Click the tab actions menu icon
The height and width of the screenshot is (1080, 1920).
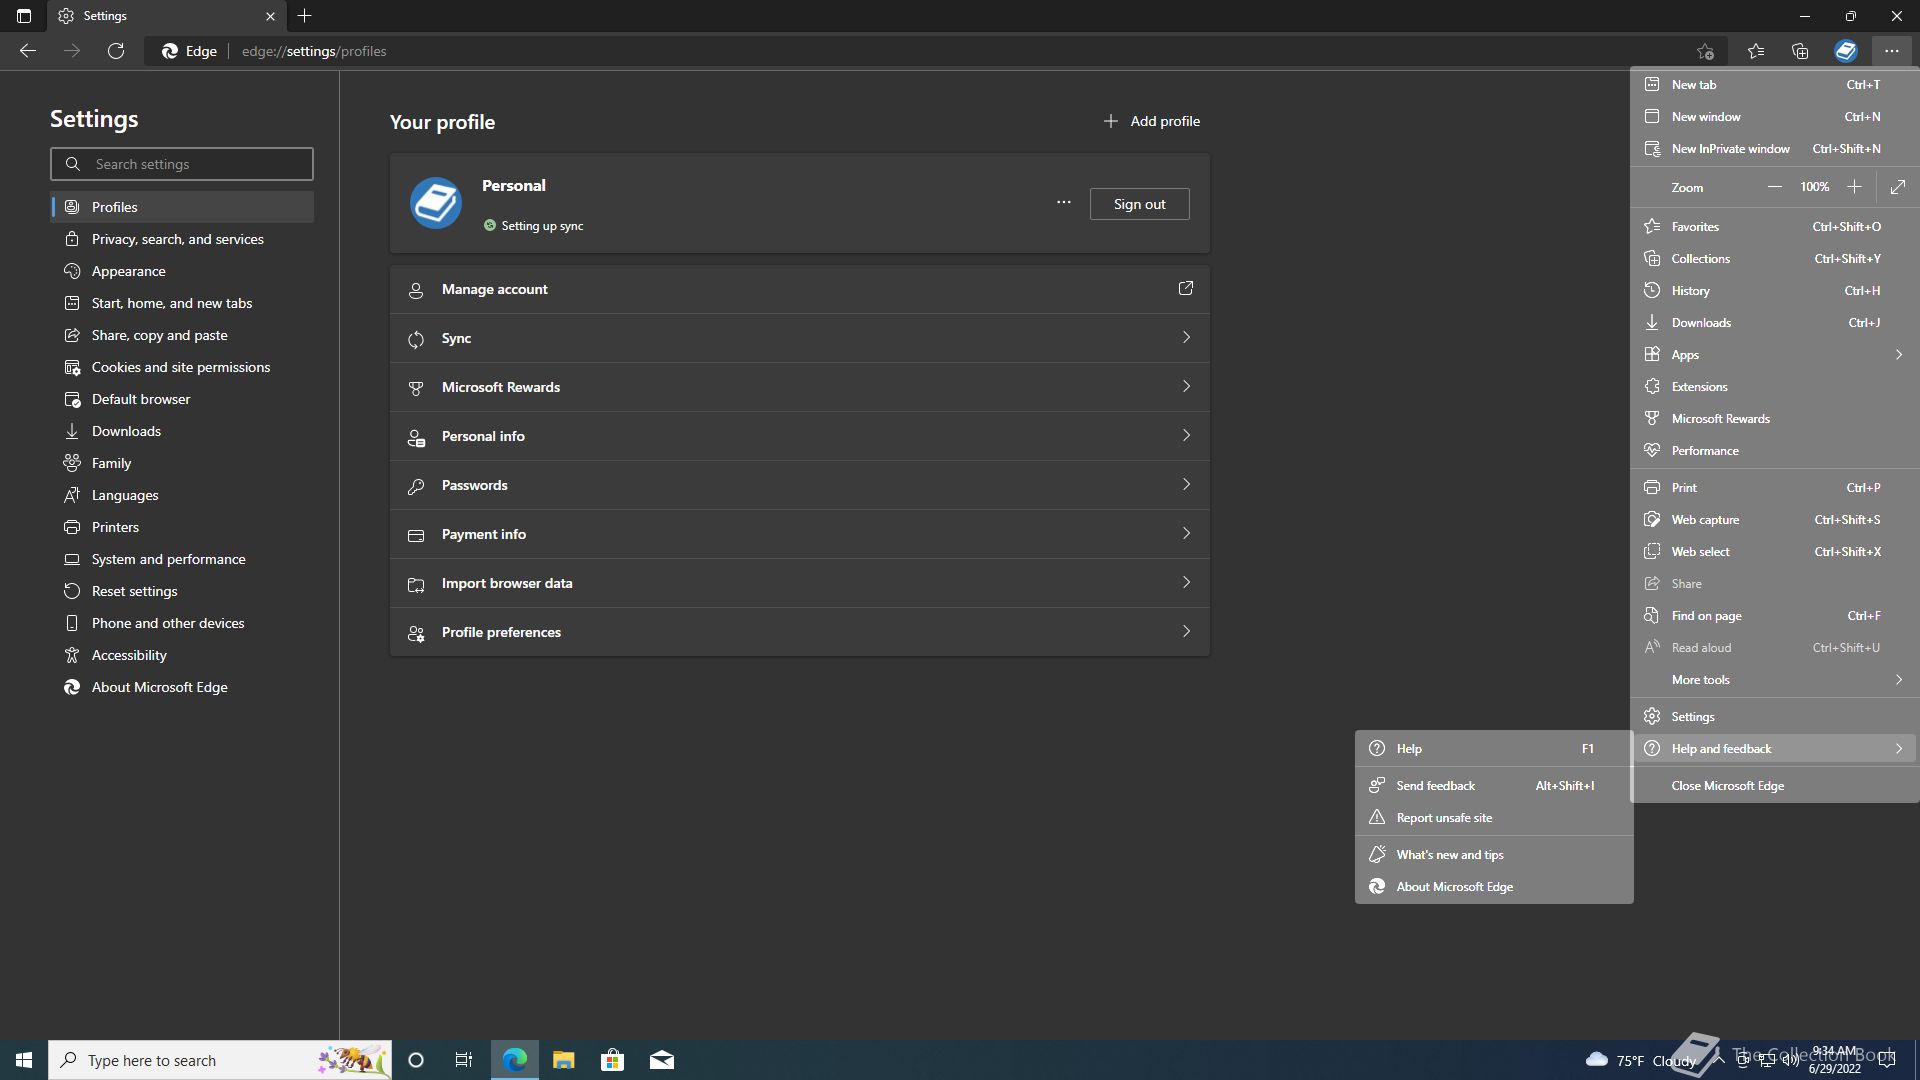pyautogui.click(x=24, y=16)
